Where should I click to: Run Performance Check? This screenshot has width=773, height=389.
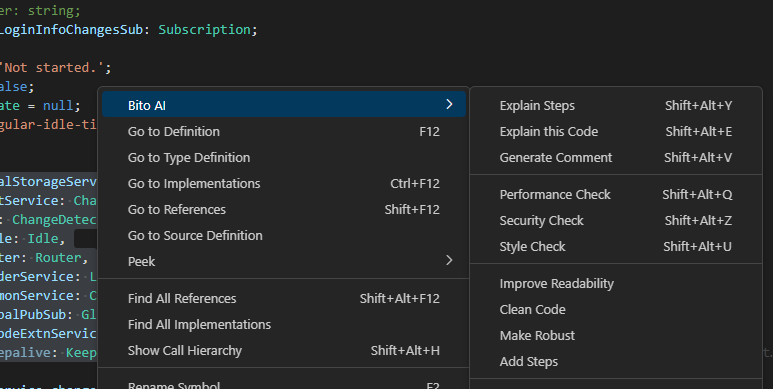pos(616,195)
